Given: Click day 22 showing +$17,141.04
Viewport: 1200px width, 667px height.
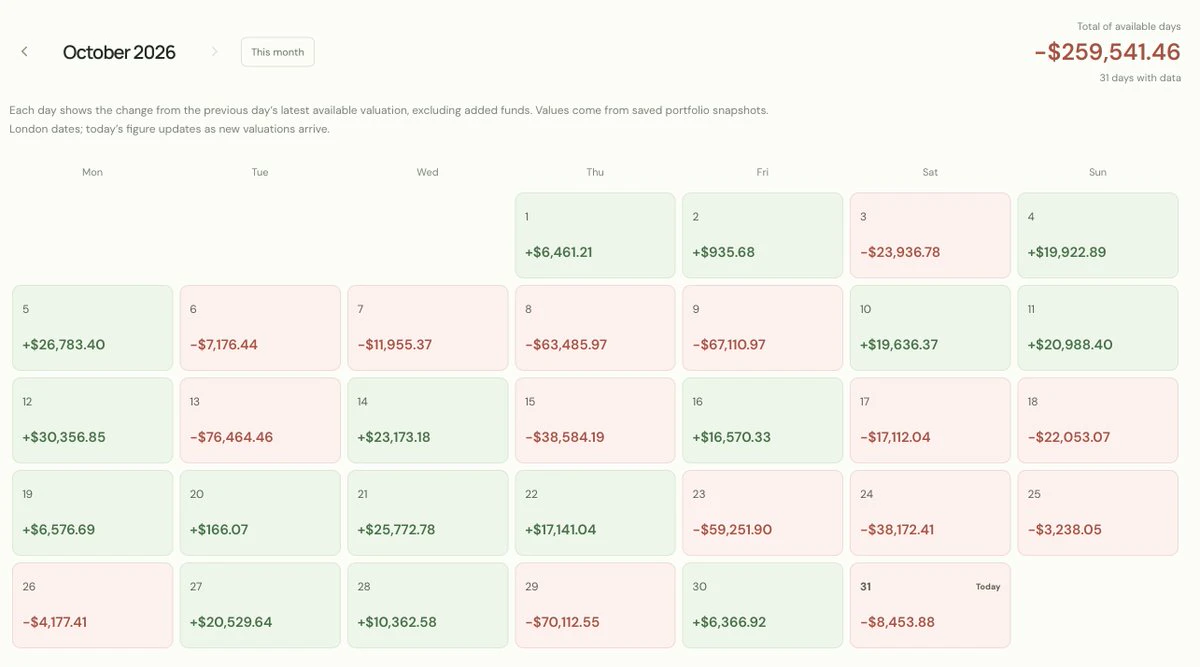Looking at the screenshot, I should (x=595, y=513).
